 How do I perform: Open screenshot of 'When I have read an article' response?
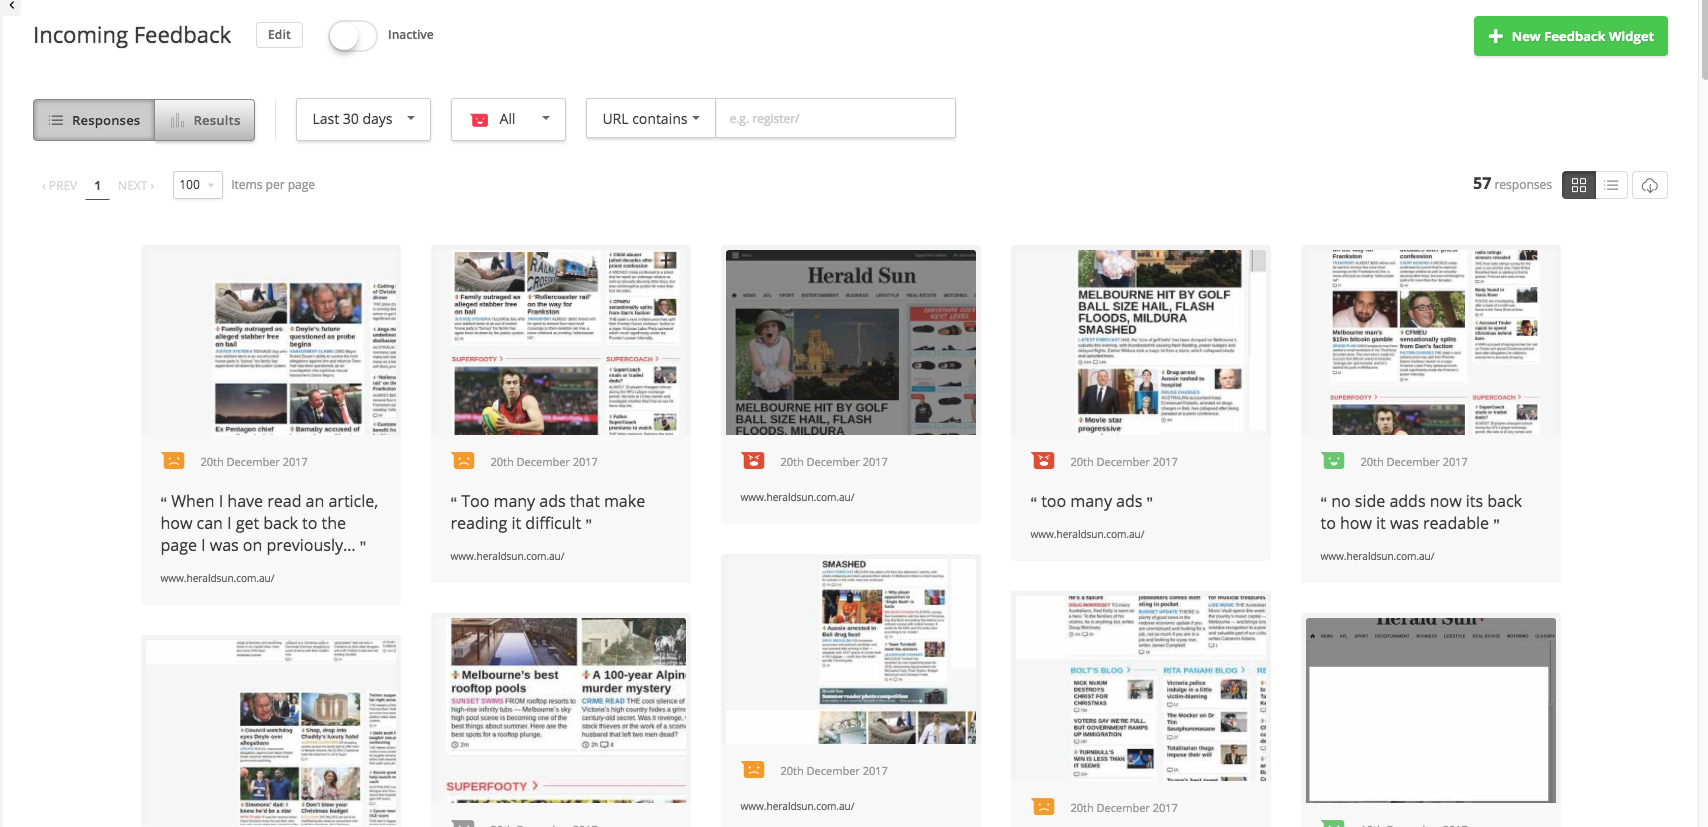point(271,340)
